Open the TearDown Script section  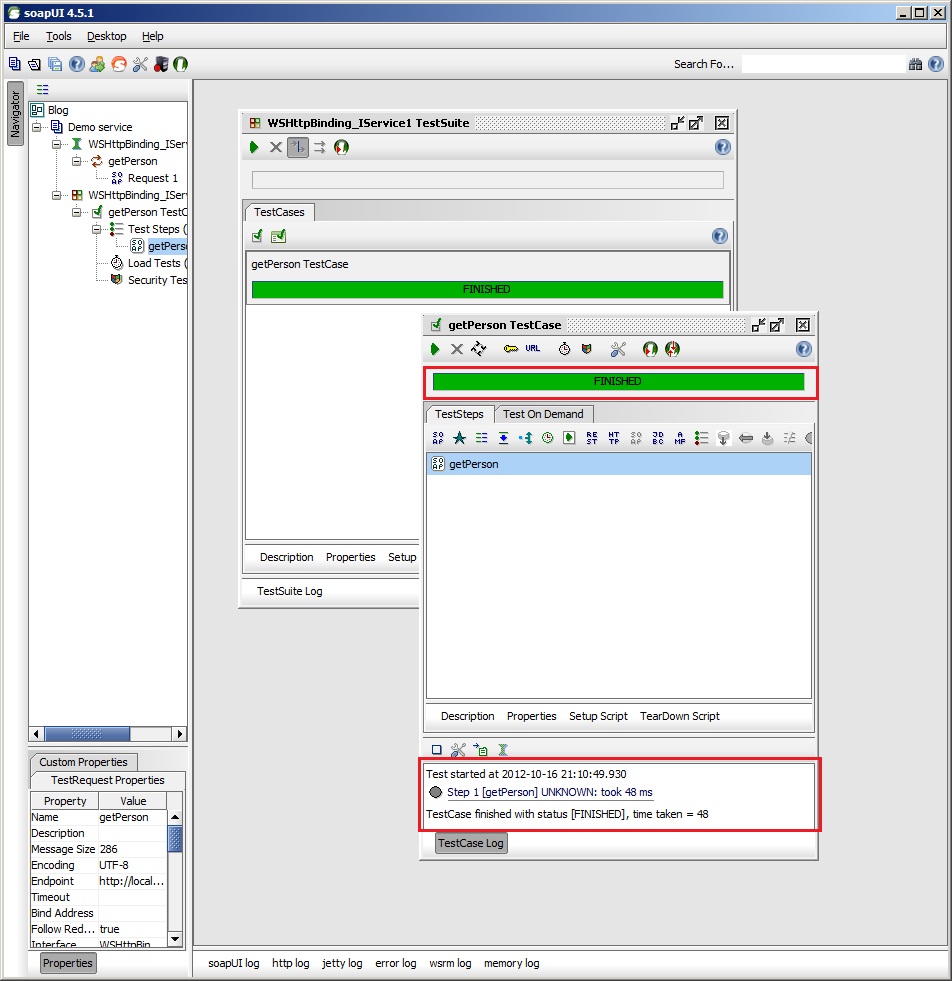(x=680, y=716)
